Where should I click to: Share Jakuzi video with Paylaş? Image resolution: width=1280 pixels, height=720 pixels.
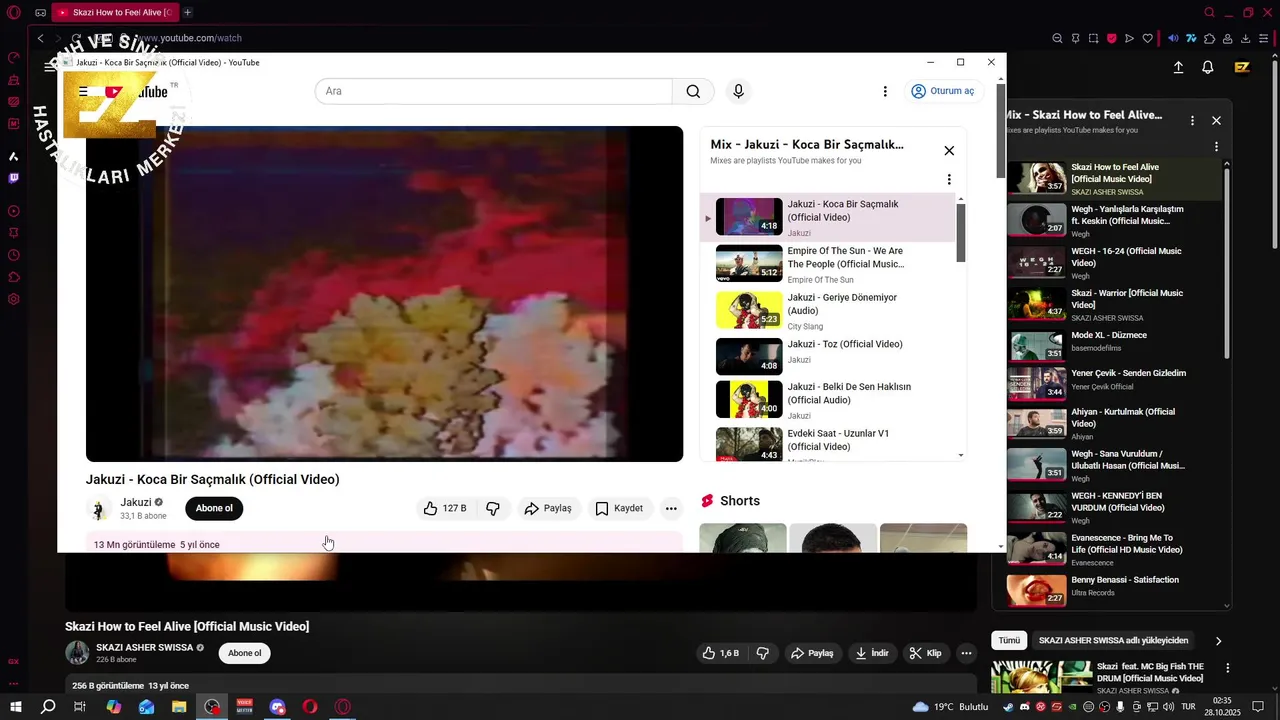click(548, 508)
